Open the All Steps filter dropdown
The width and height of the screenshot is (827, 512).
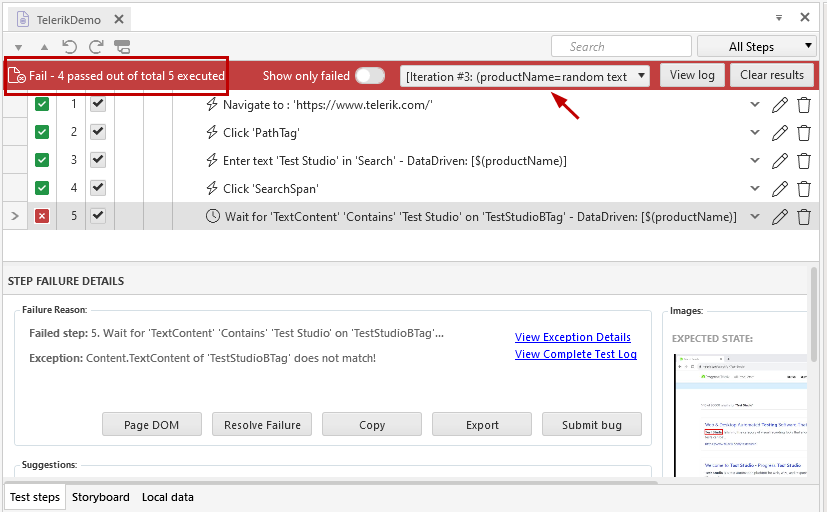click(756, 46)
